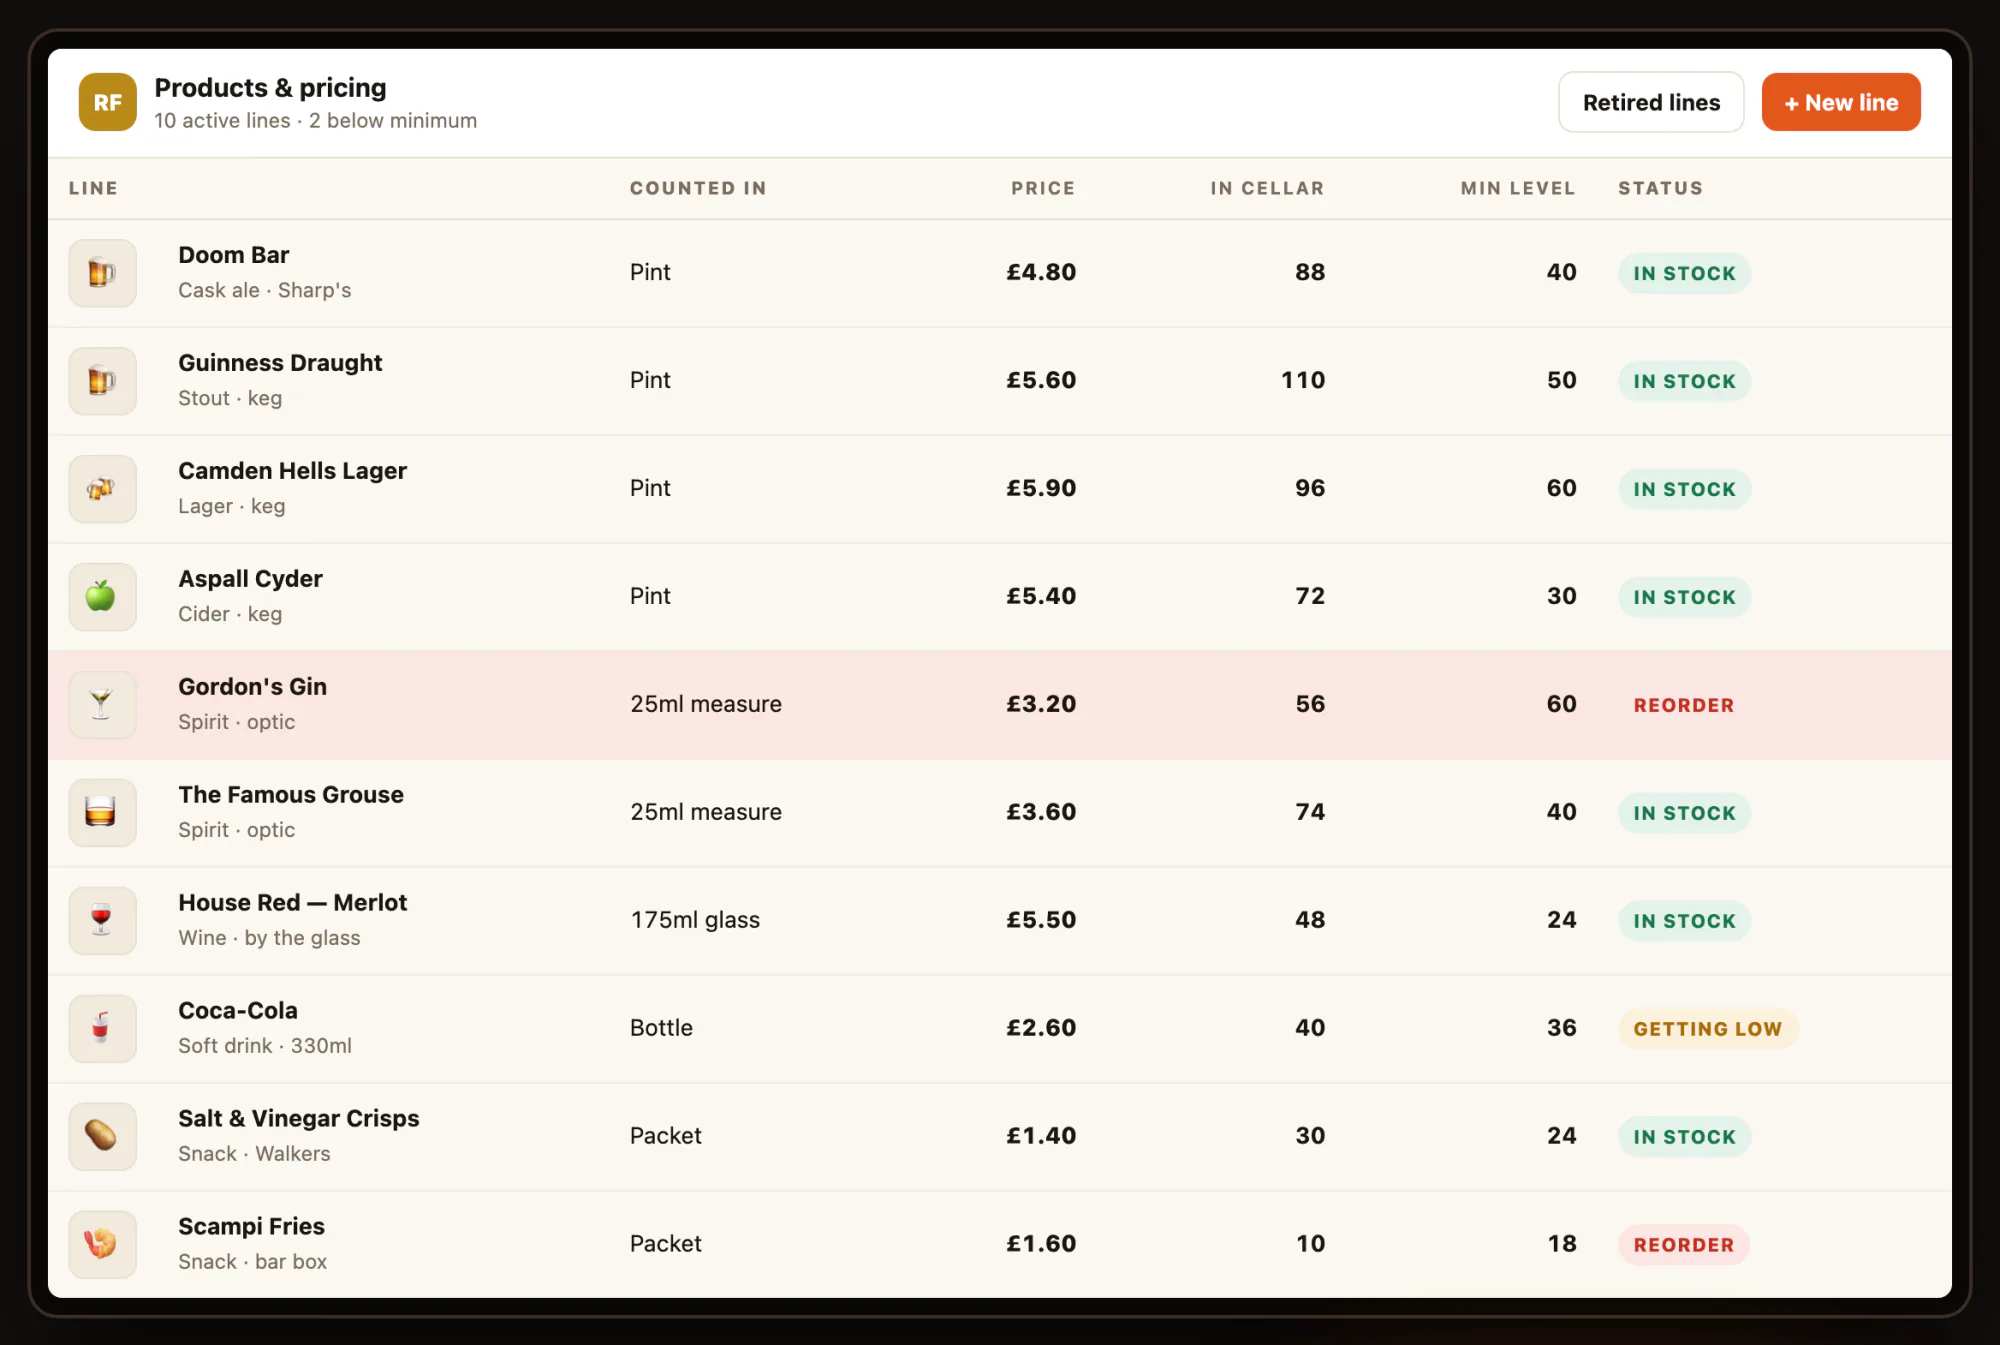Select the House Red — Merlot name
Image resolution: width=2000 pixels, height=1345 pixels.
[292, 903]
